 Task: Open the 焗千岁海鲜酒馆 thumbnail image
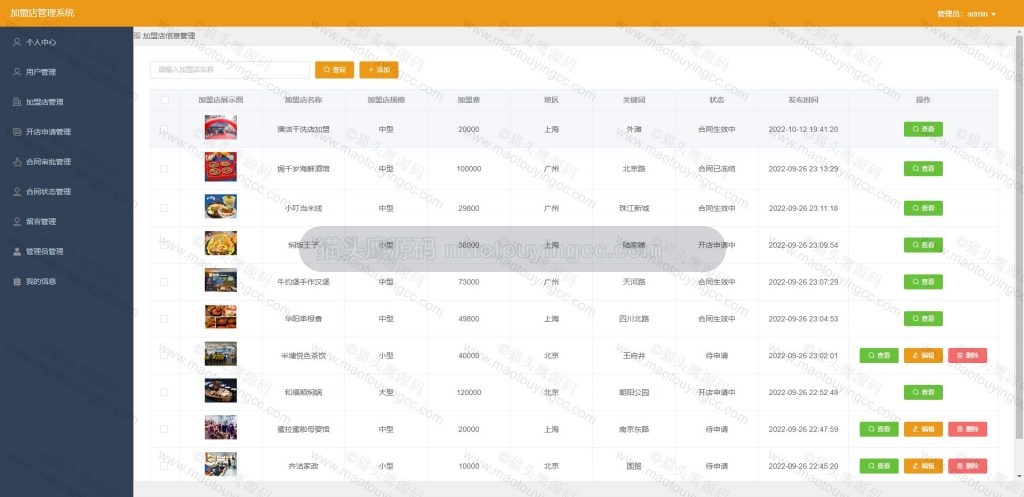pyautogui.click(x=221, y=167)
